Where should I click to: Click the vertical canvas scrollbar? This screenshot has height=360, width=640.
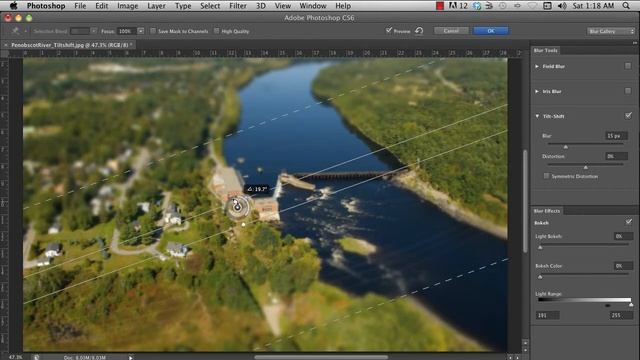coord(525,201)
